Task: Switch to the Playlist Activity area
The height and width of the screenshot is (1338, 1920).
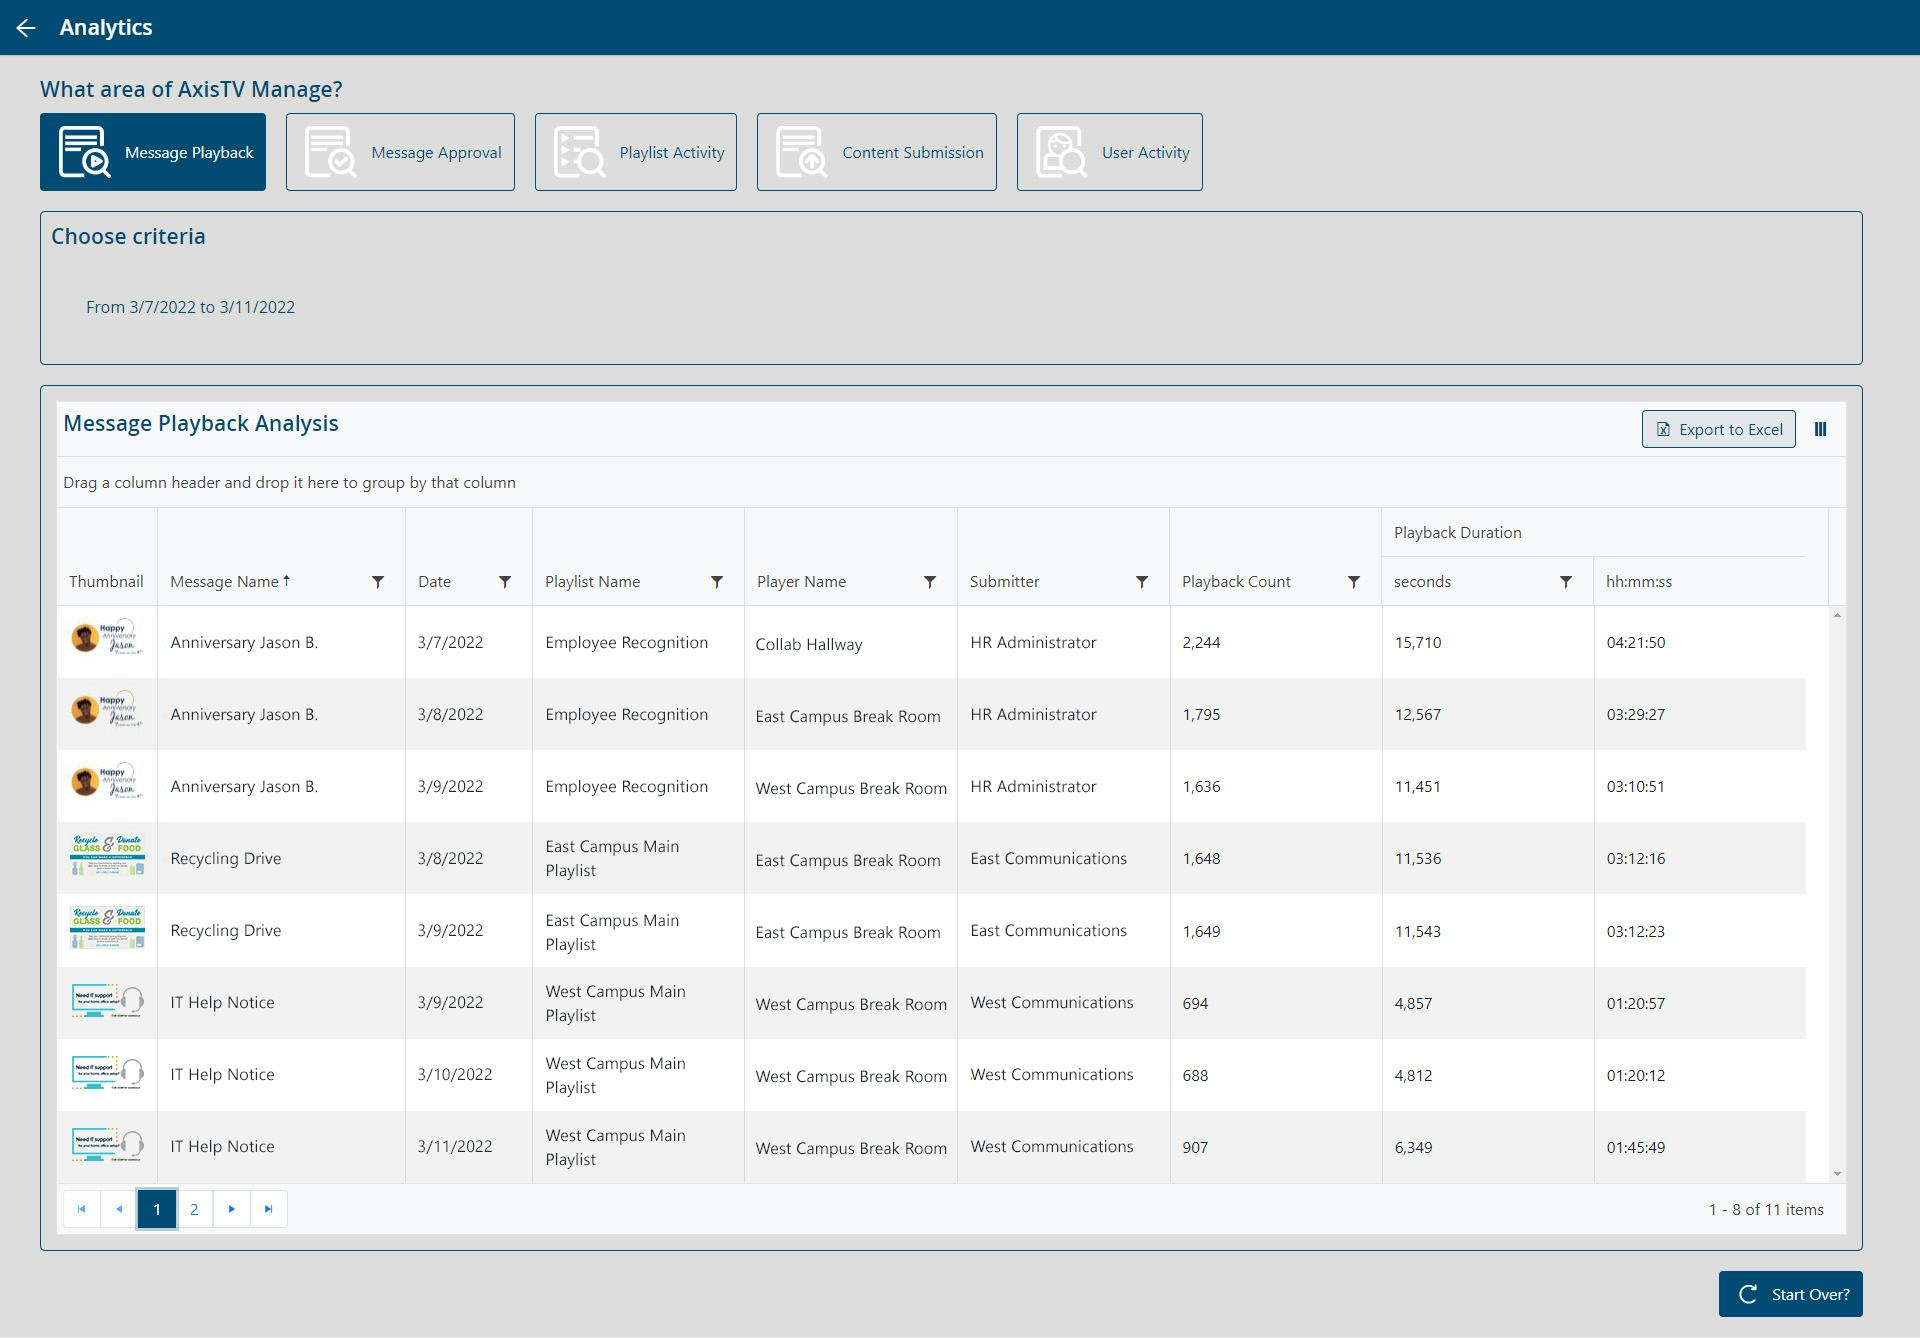Action: (x=636, y=152)
